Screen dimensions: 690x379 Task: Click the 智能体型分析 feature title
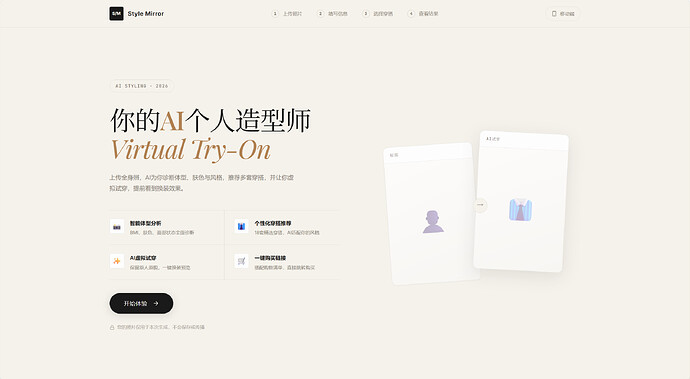tap(145, 223)
